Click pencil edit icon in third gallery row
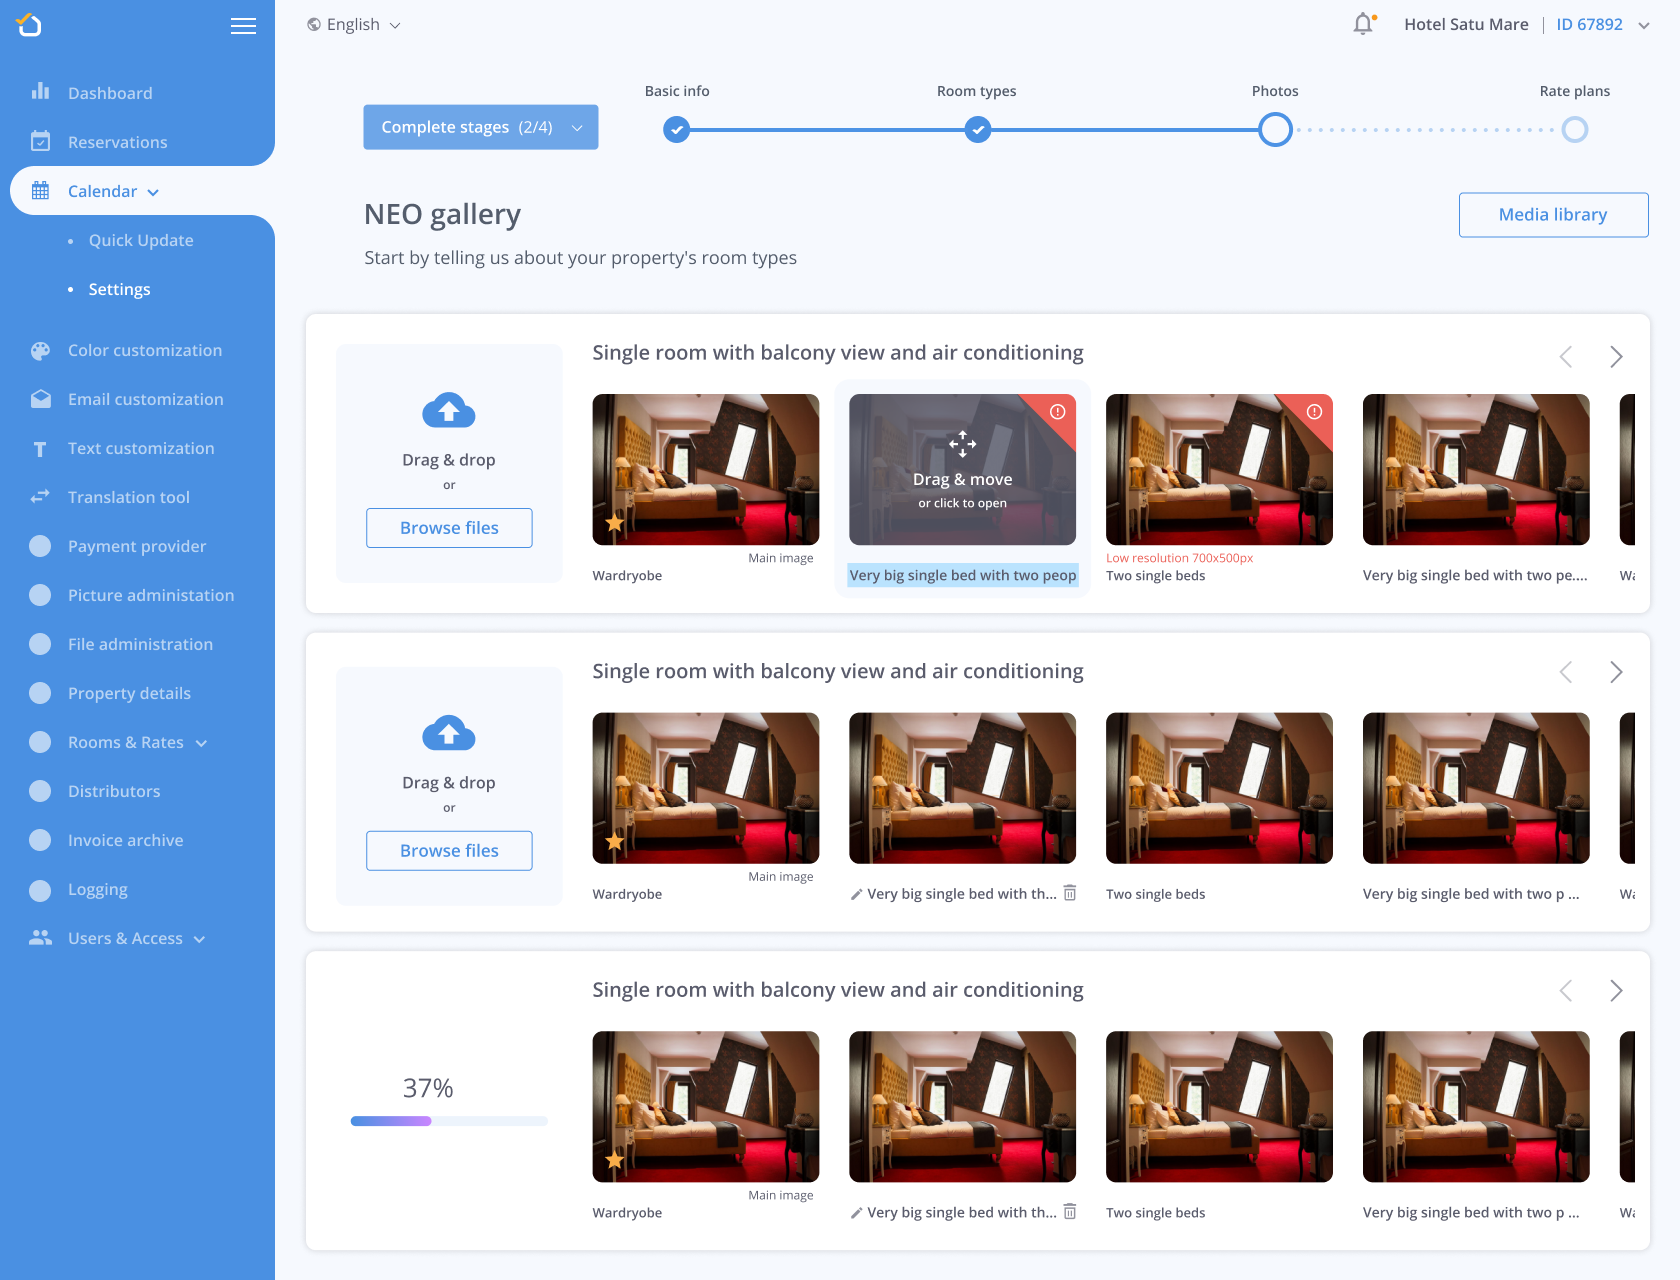 pos(856,1213)
